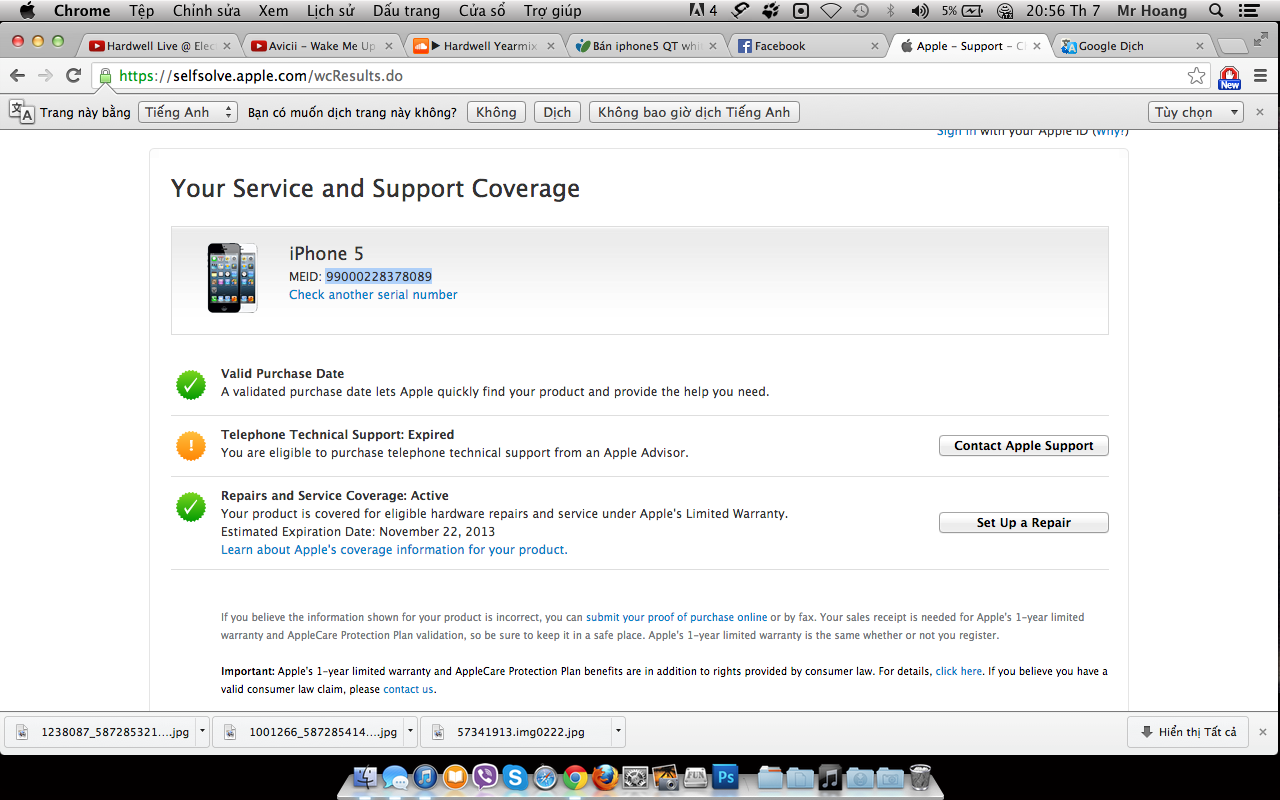The width and height of the screenshot is (1280, 800).
Task: Open the Time Machine menu bar icon
Action: 861,11
